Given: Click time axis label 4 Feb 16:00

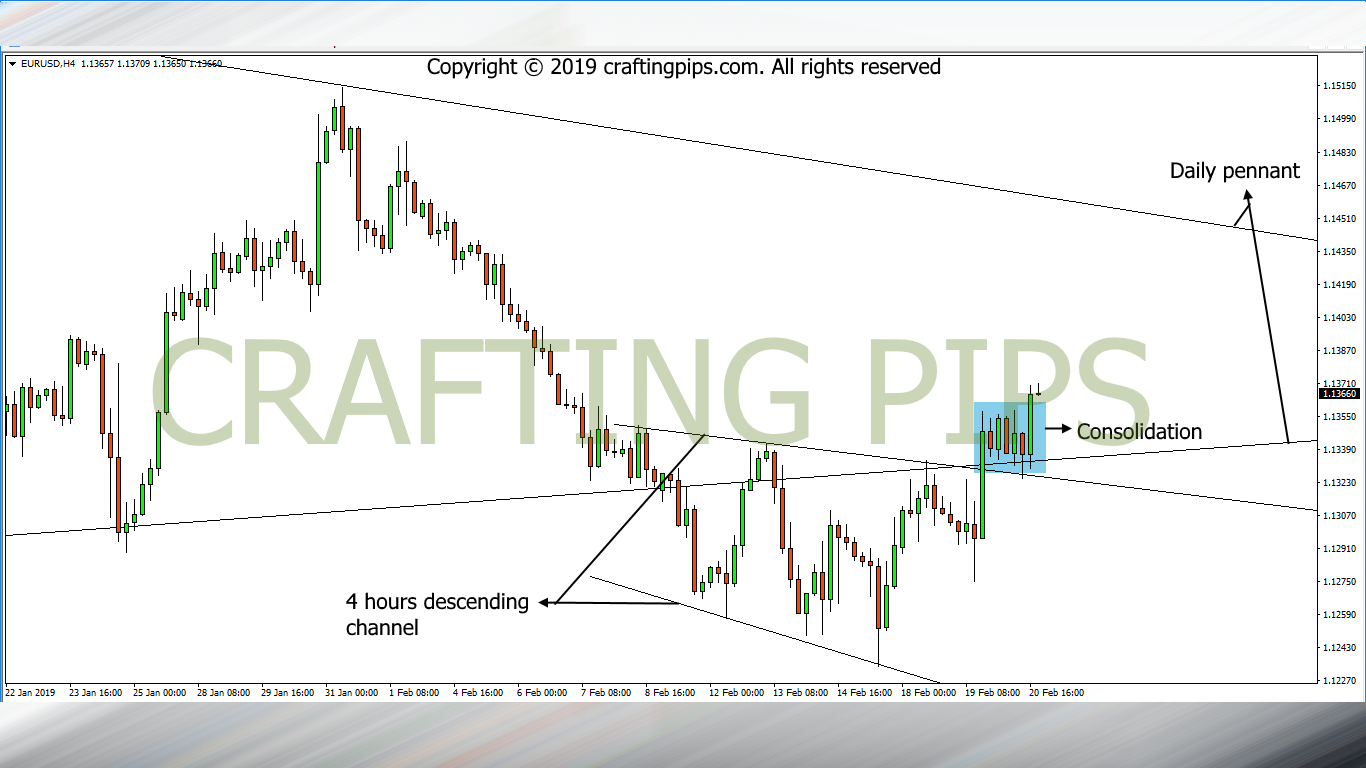Looking at the screenshot, I should pyautogui.click(x=478, y=692).
